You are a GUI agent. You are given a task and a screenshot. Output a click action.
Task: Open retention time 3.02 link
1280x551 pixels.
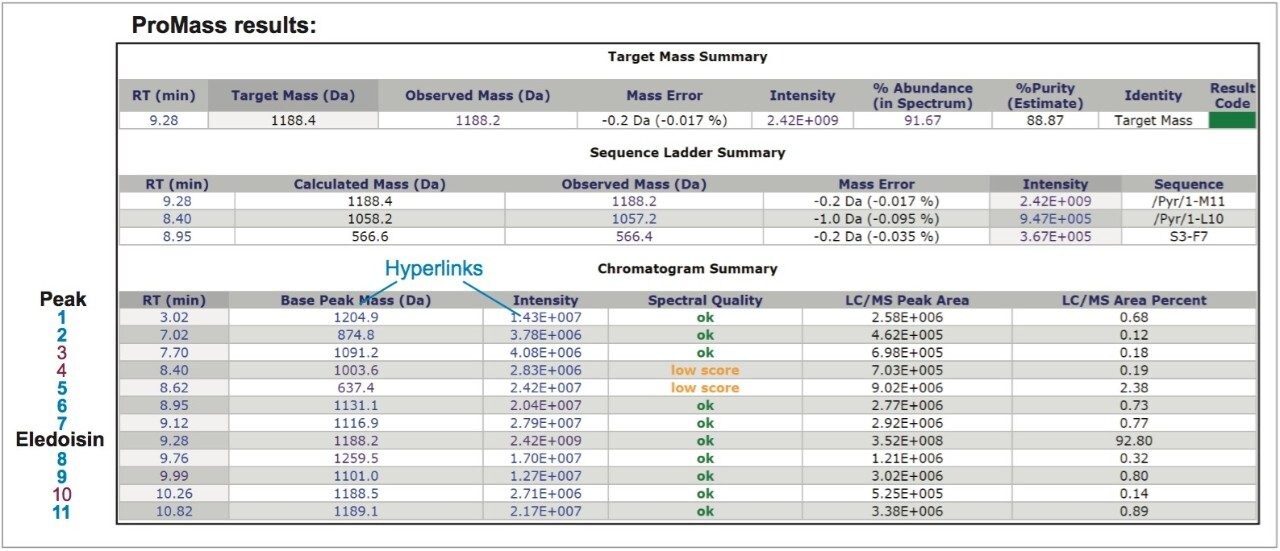174,317
